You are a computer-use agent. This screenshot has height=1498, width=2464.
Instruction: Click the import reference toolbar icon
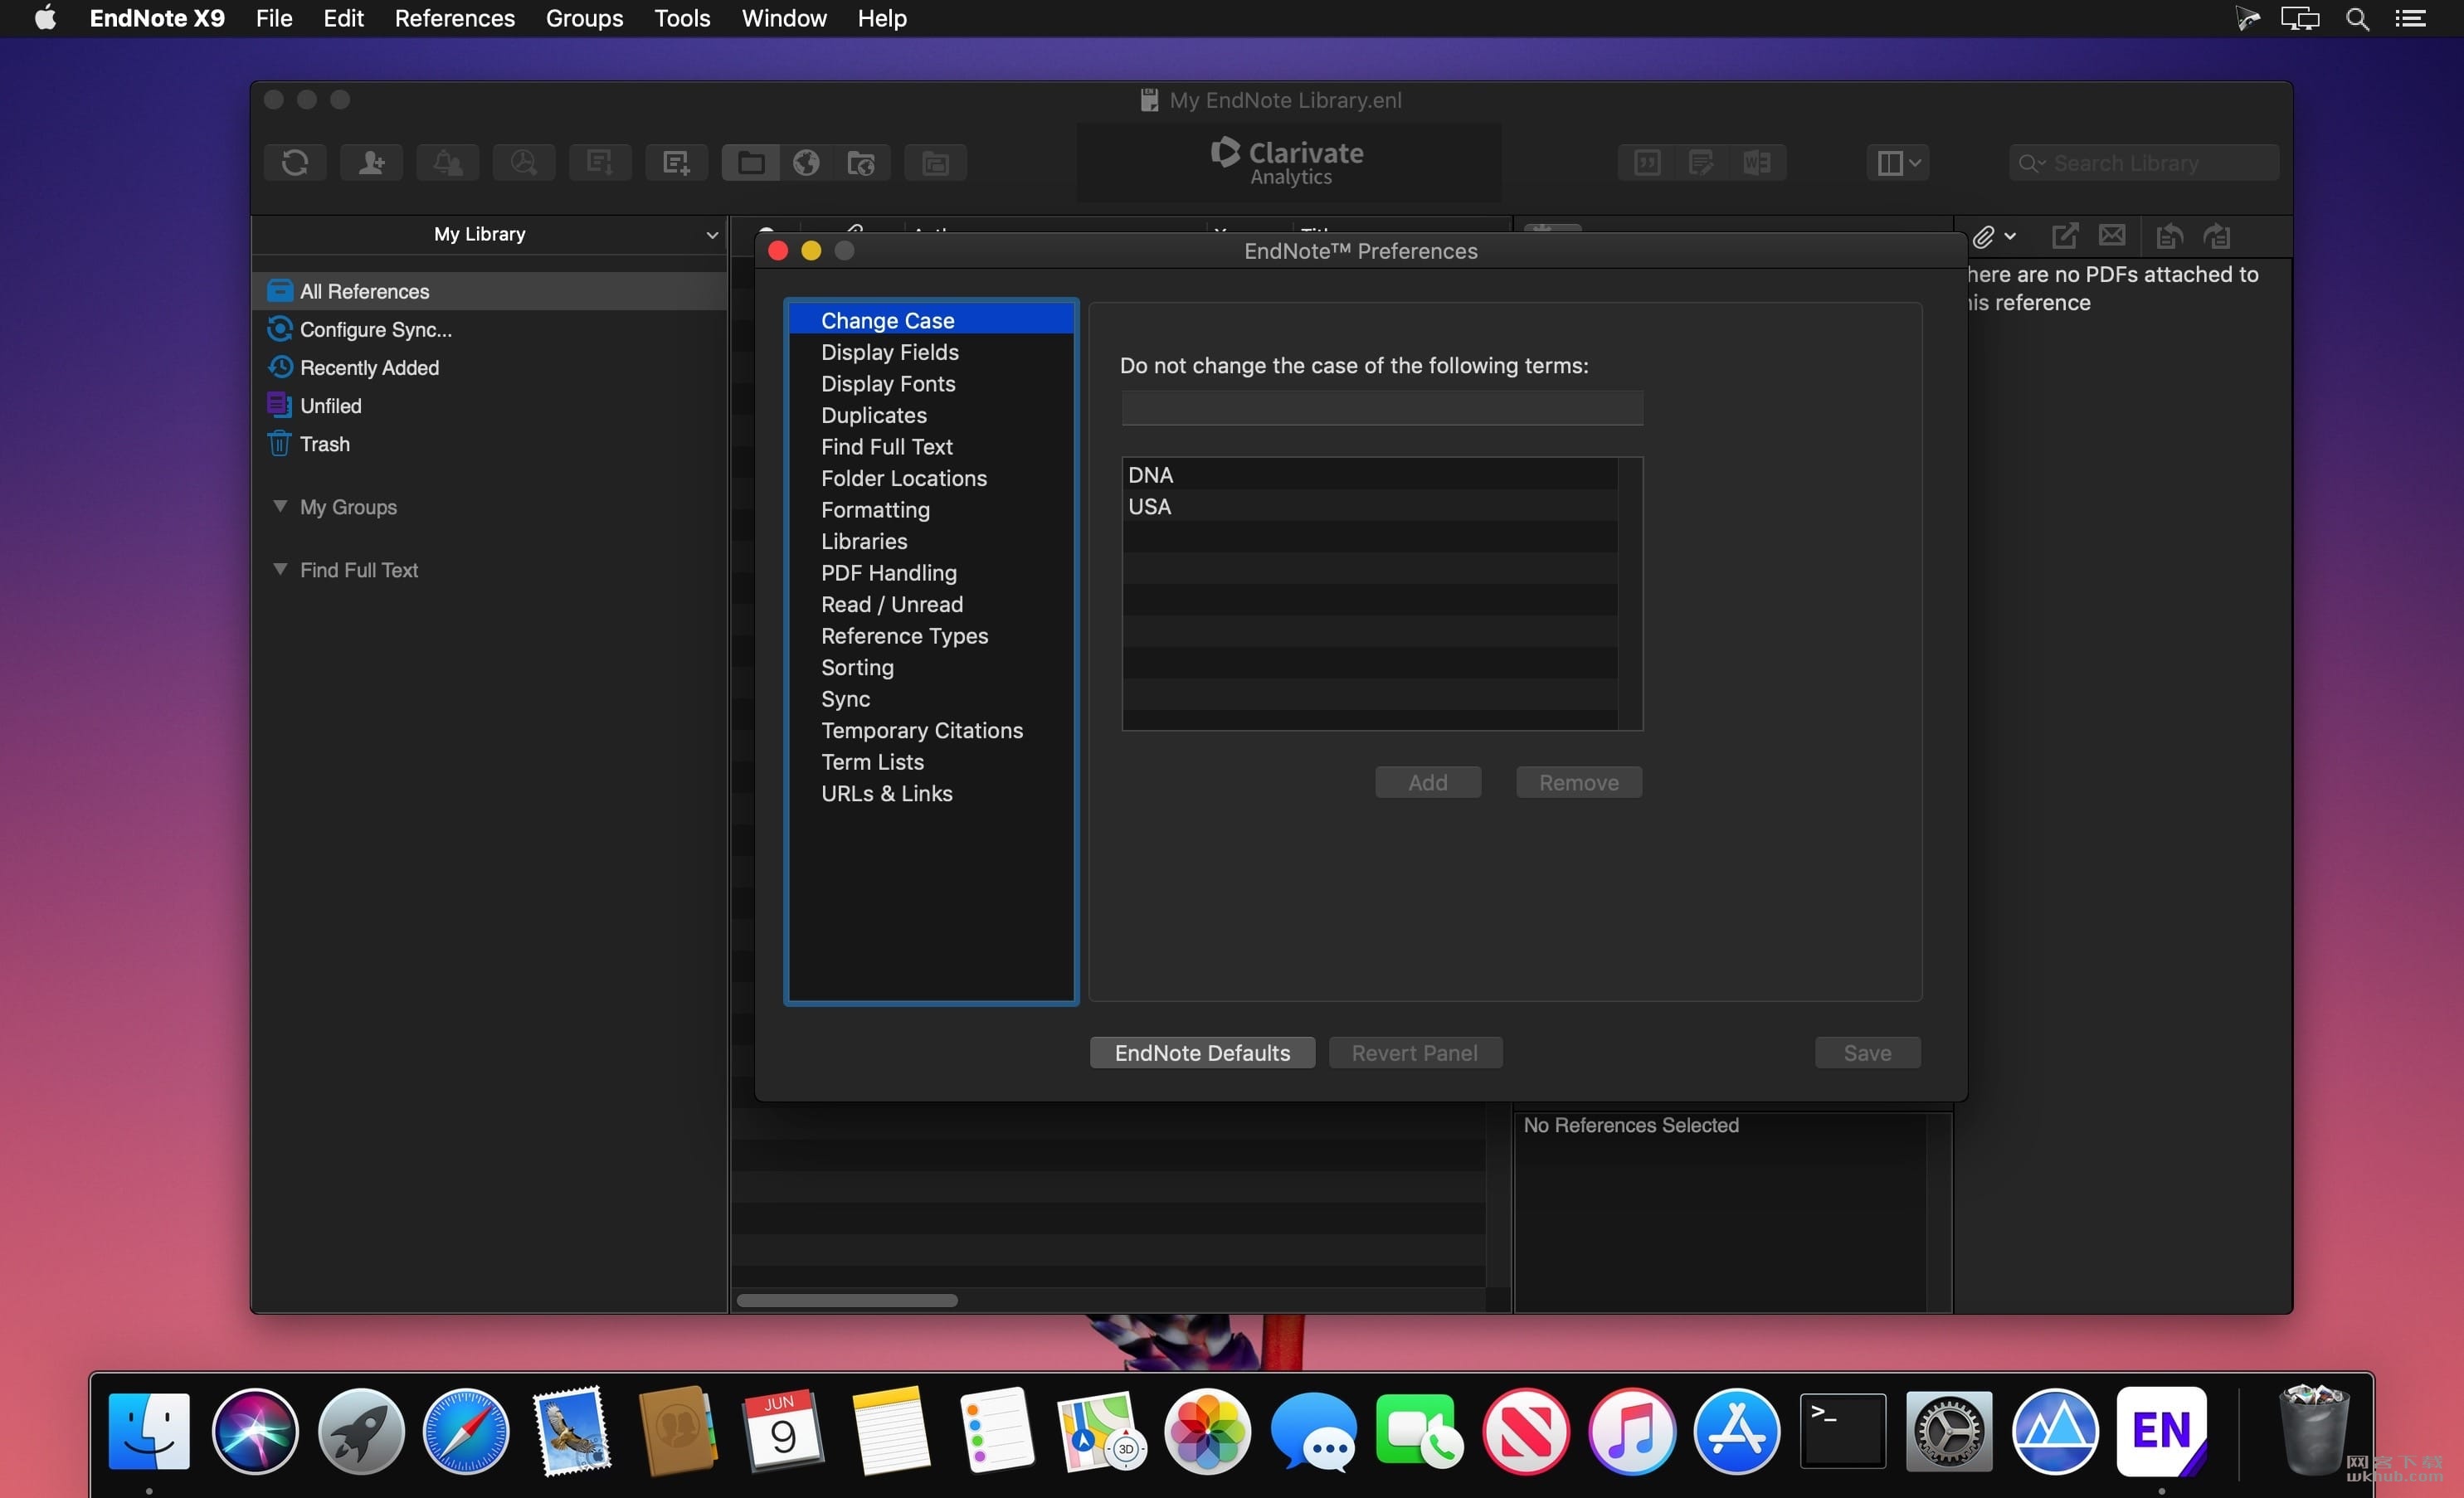click(600, 162)
